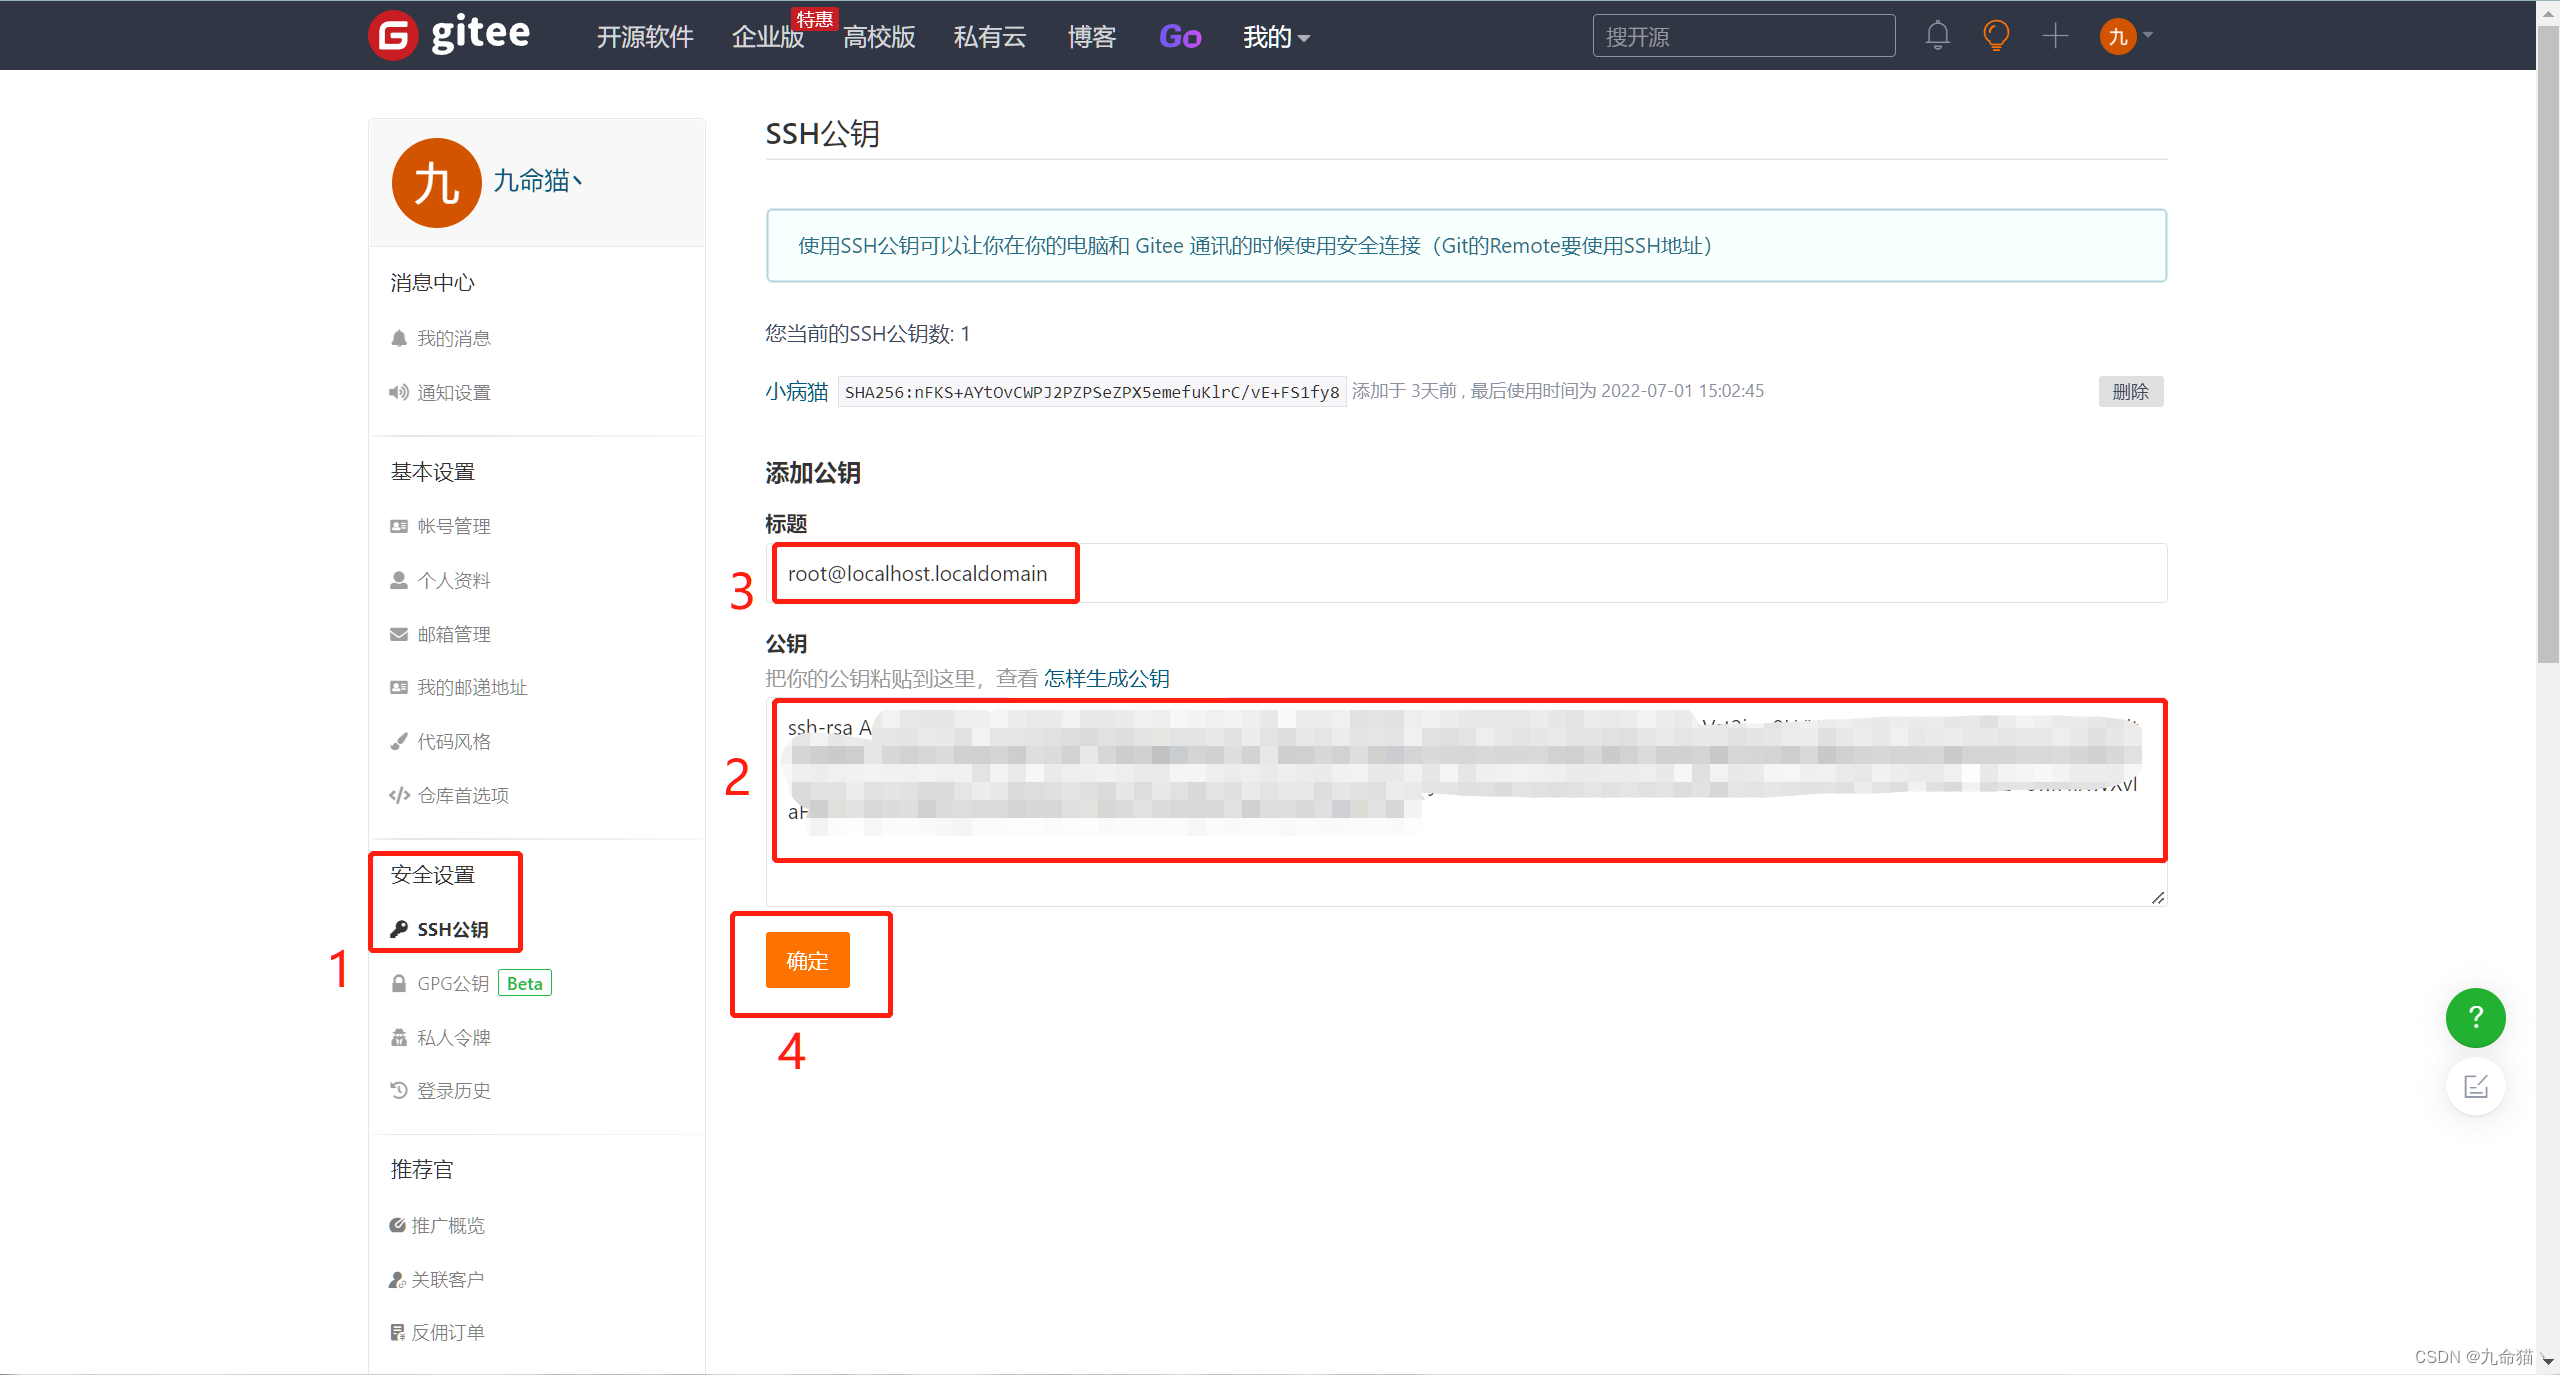Image resolution: width=2560 pixels, height=1375 pixels.
Task: Click the icon beside 推广概览
Action: [397, 1225]
